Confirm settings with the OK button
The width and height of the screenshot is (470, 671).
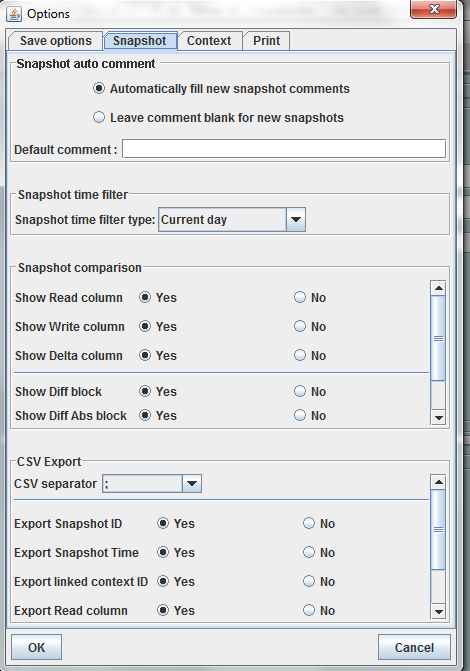click(36, 647)
